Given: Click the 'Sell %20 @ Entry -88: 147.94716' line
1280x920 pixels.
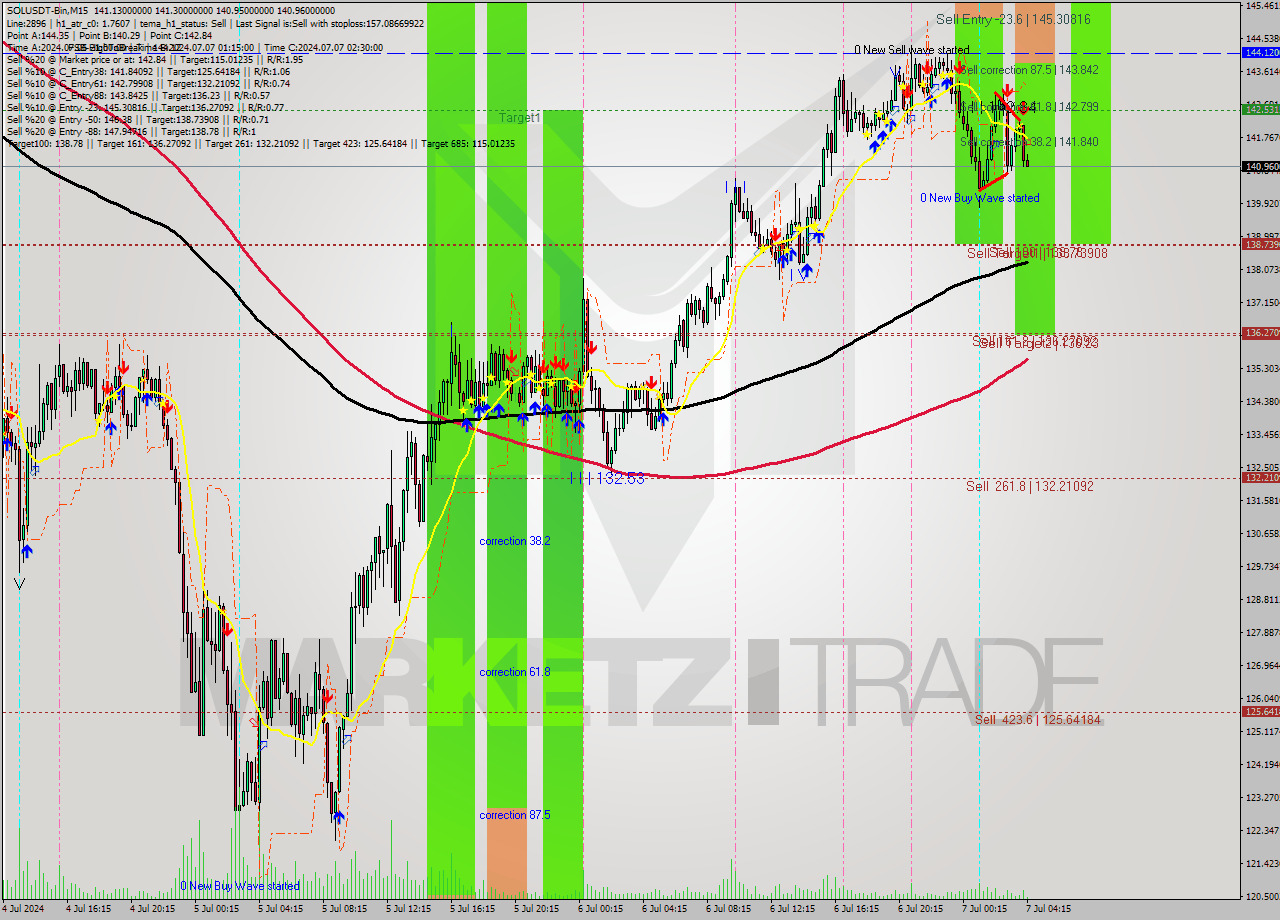Looking at the screenshot, I should click(x=130, y=131).
